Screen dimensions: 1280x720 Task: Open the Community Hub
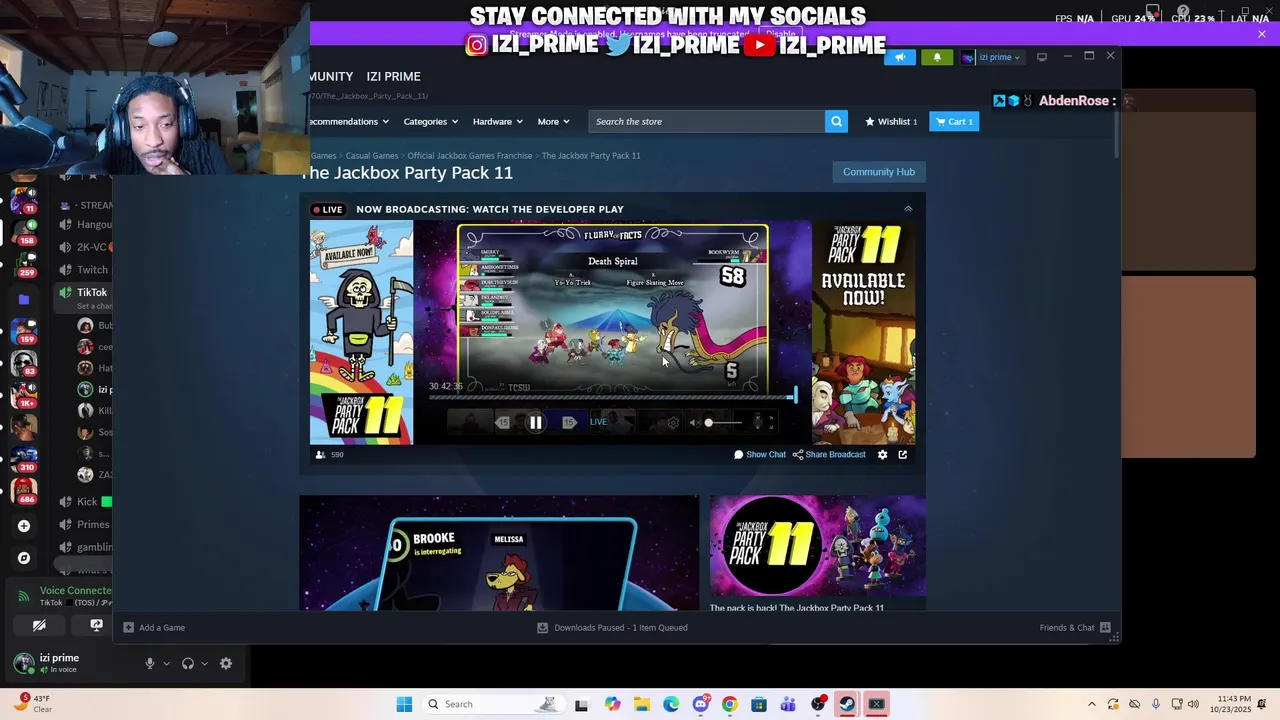click(x=879, y=172)
